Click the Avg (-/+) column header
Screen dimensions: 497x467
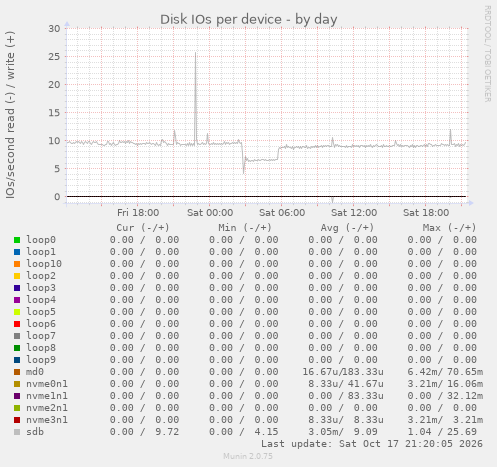tap(347, 228)
